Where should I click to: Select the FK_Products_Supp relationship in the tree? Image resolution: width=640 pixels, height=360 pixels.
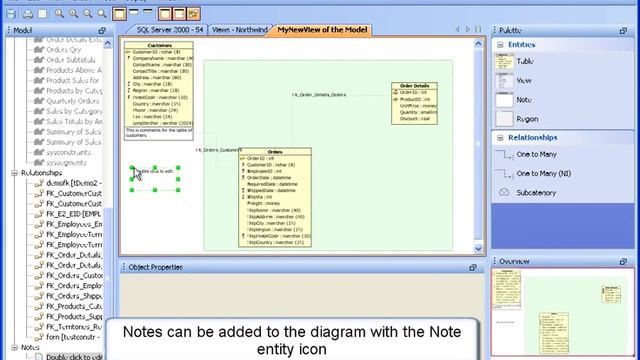74,316
